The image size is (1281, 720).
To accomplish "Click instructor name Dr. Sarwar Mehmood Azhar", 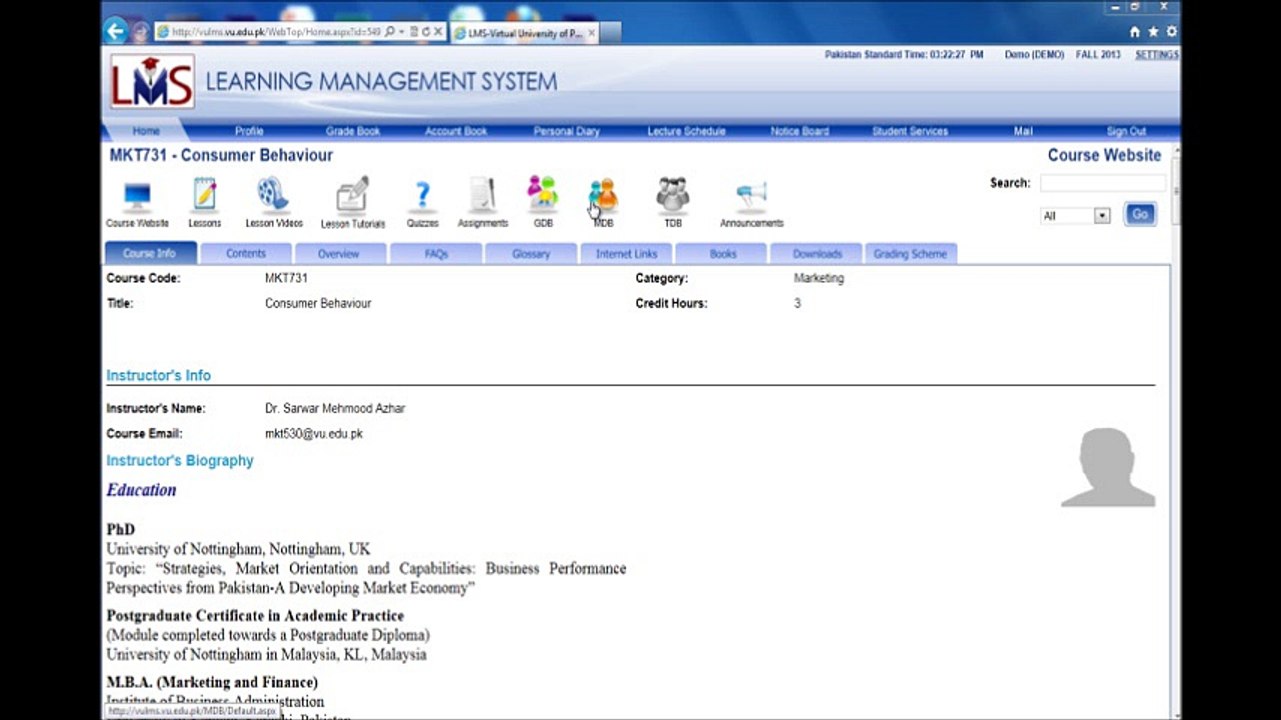I will coord(335,409).
